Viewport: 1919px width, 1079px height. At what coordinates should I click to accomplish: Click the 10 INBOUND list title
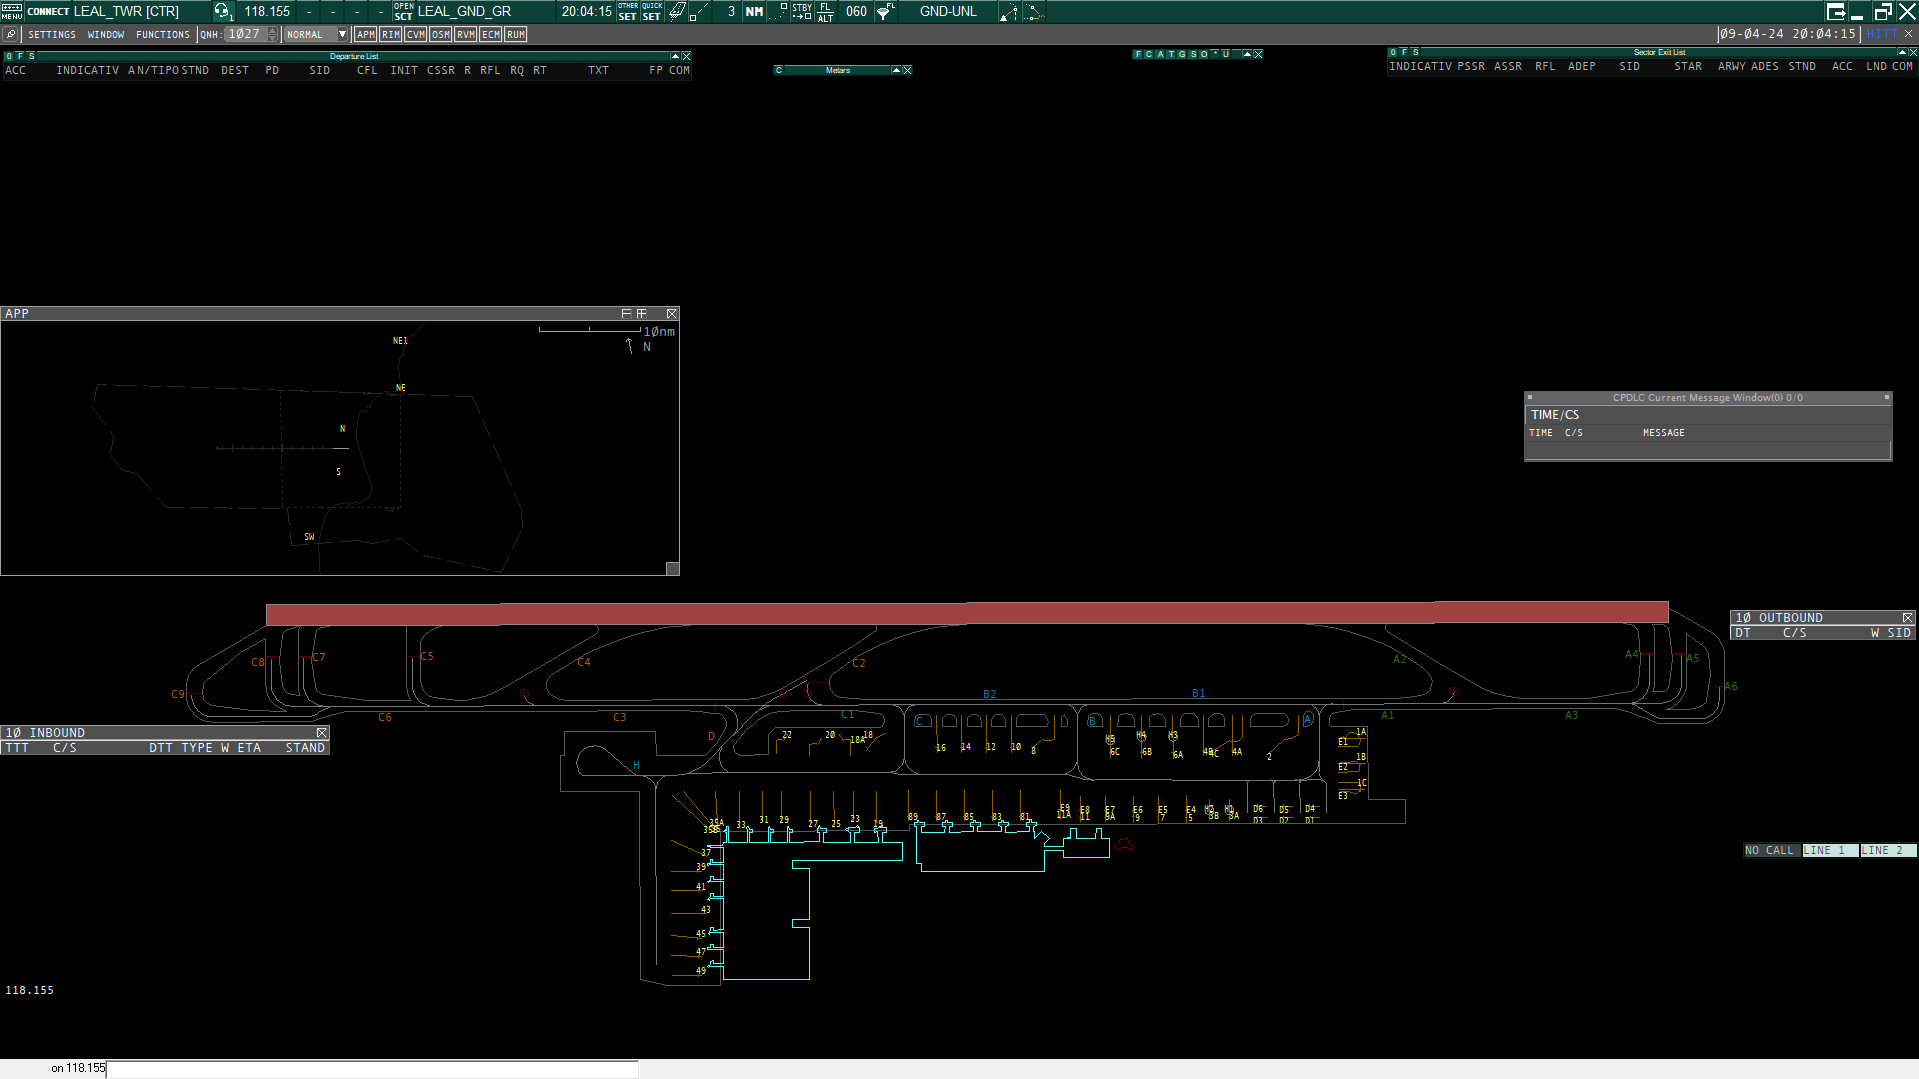click(x=46, y=733)
